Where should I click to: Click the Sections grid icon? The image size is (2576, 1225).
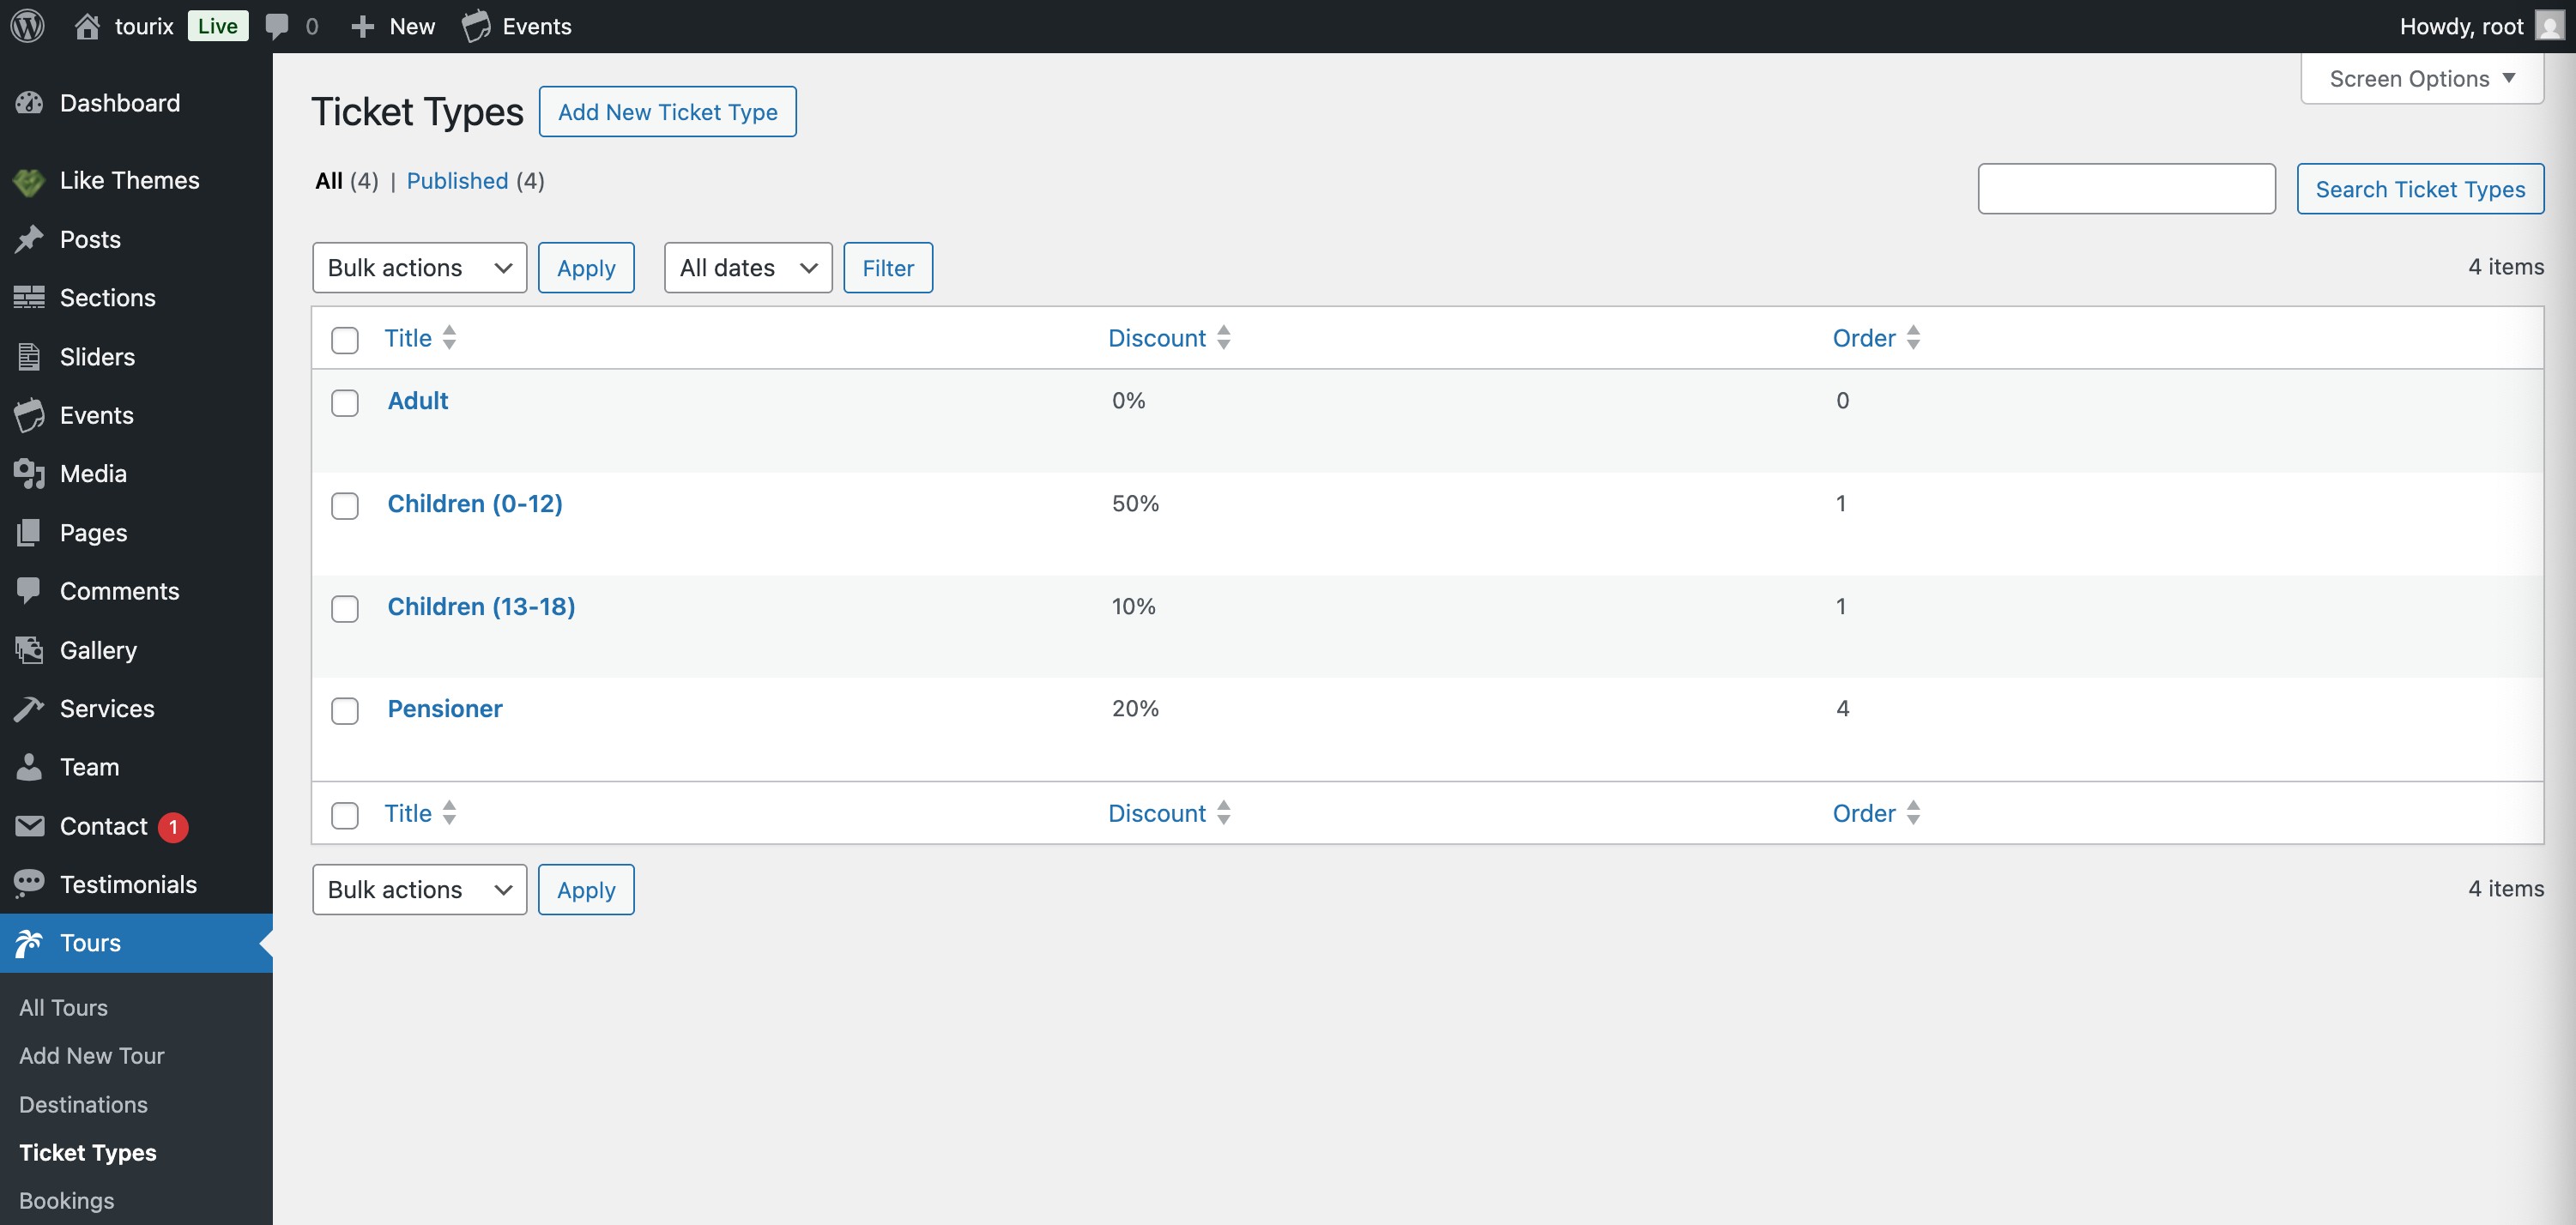coord(29,297)
